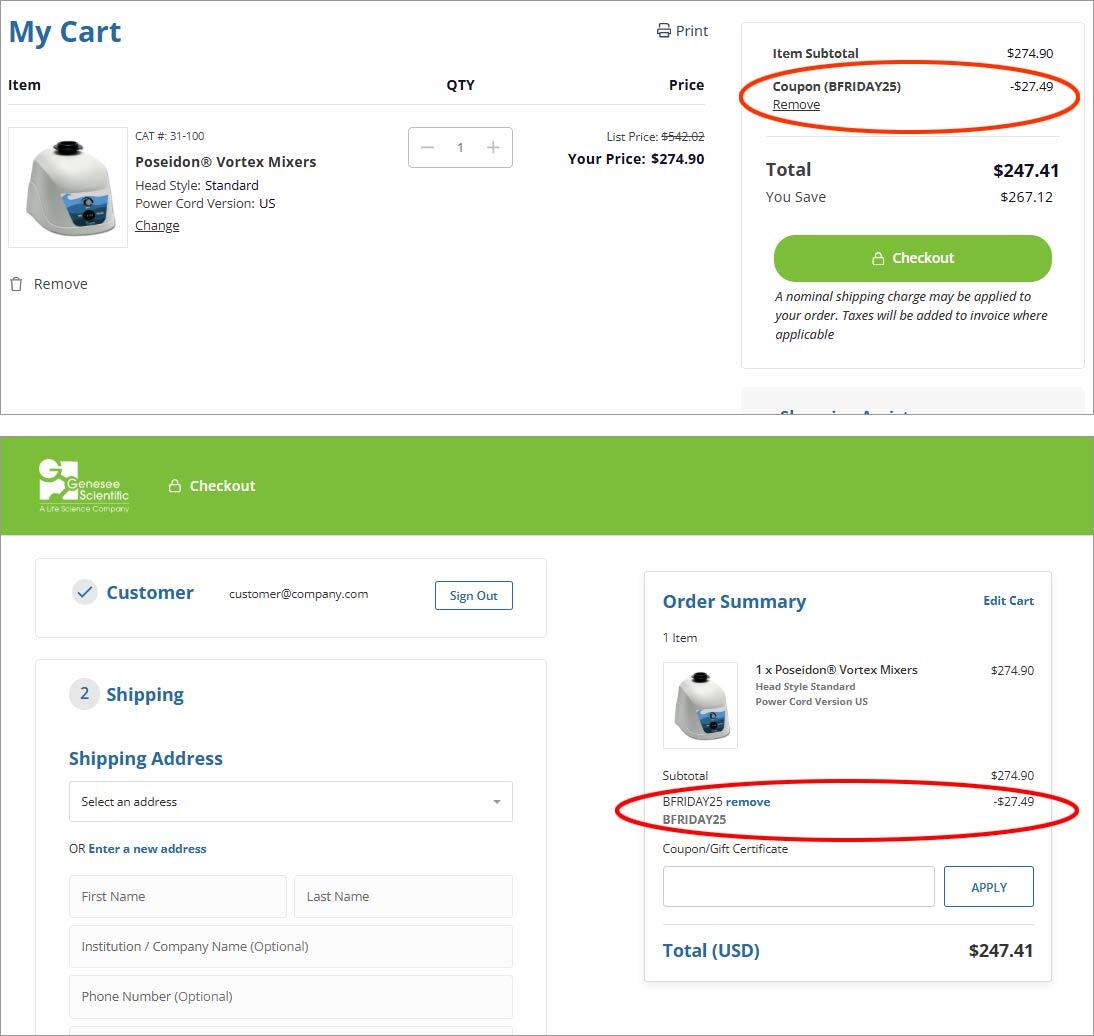The width and height of the screenshot is (1094, 1036).
Task: Click the Sign Out button
Action: [473, 596]
